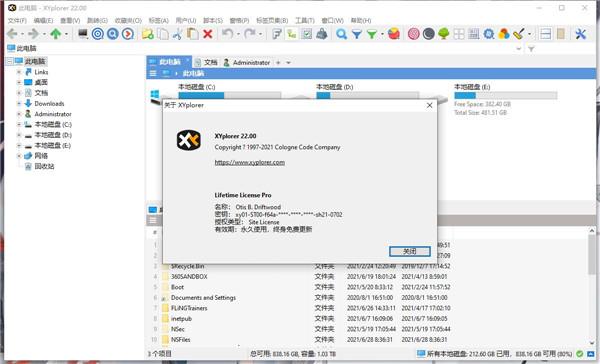600x364 pixels.
Task: Click the Undo toolbar icon
Action: pos(228,34)
